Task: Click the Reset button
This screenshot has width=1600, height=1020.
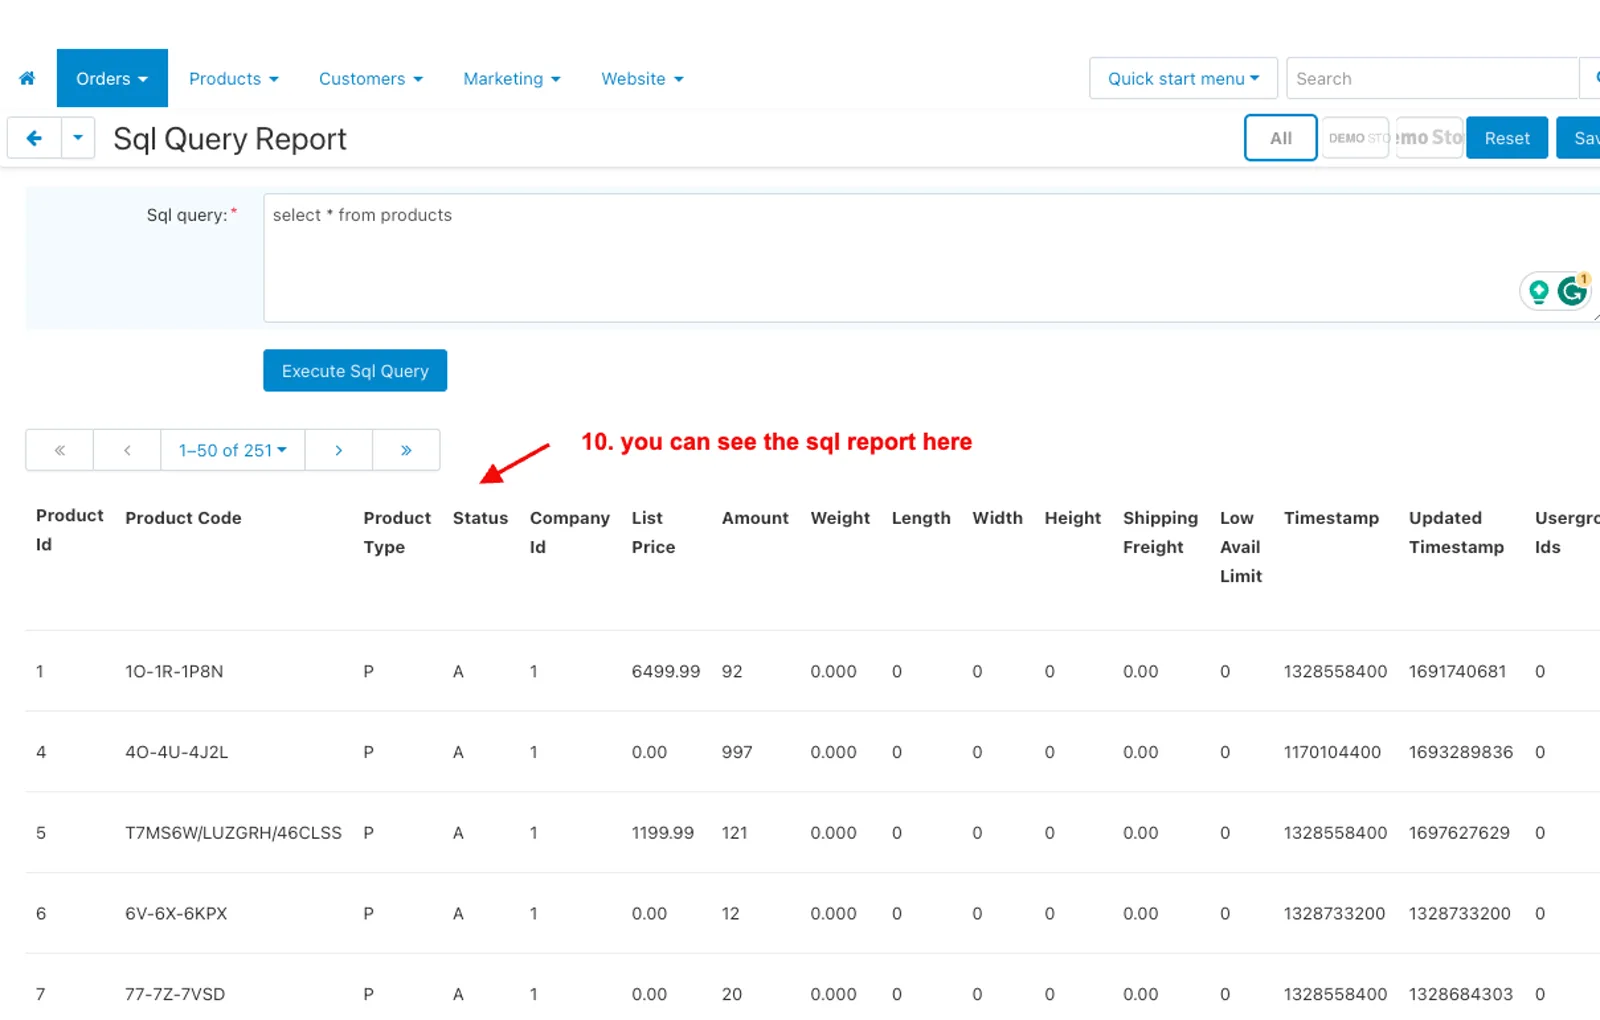Action: pos(1507,138)
